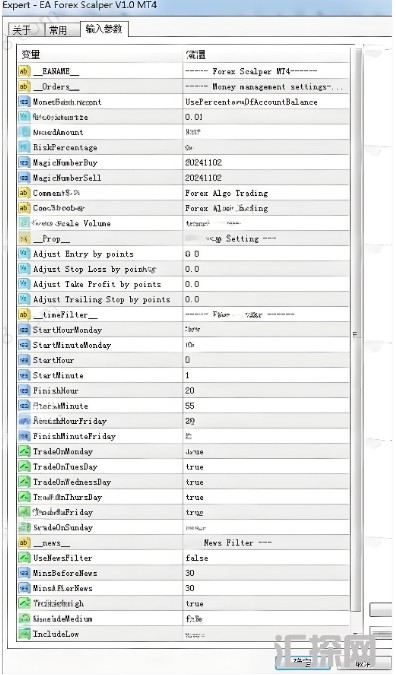Select the TradeOnSunday variable name
This screenshot has height=675, width=396.
coord(63,527)
